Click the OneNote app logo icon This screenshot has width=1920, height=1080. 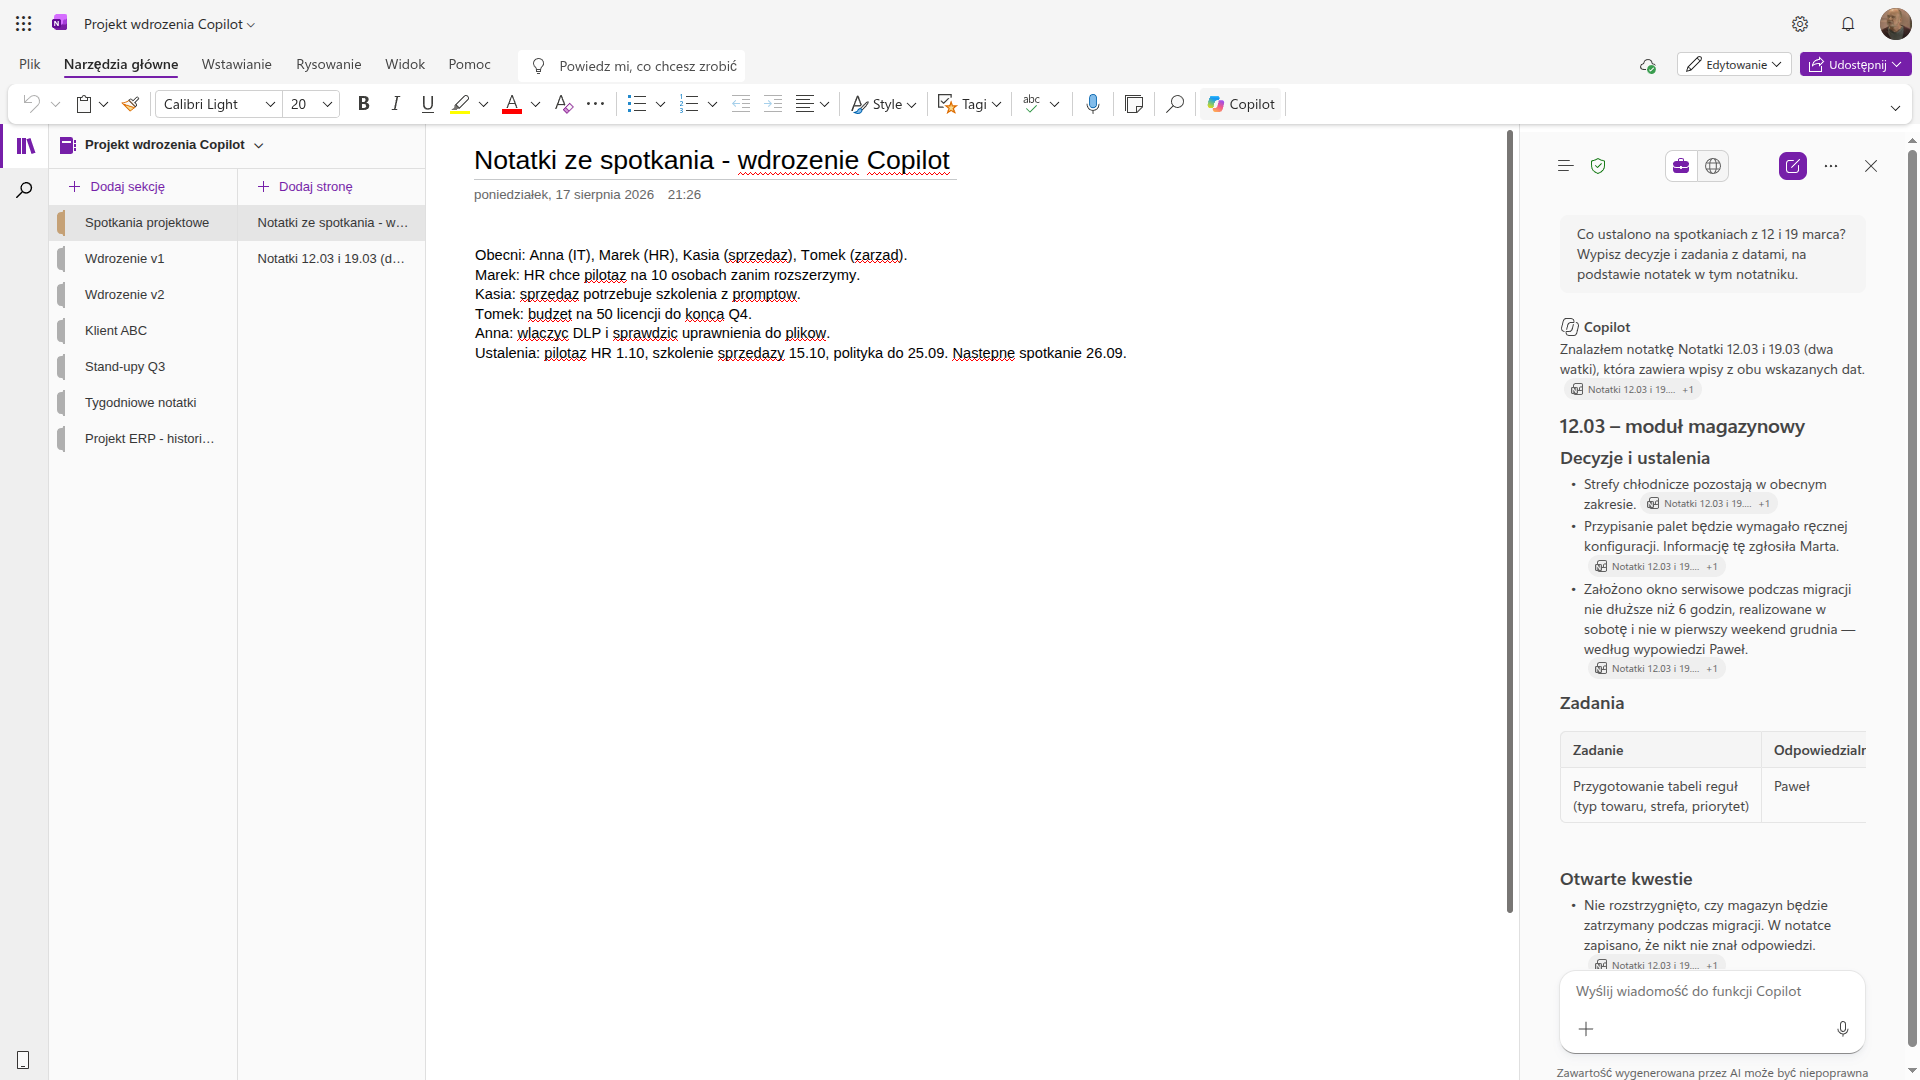click(x=60, y=23)
